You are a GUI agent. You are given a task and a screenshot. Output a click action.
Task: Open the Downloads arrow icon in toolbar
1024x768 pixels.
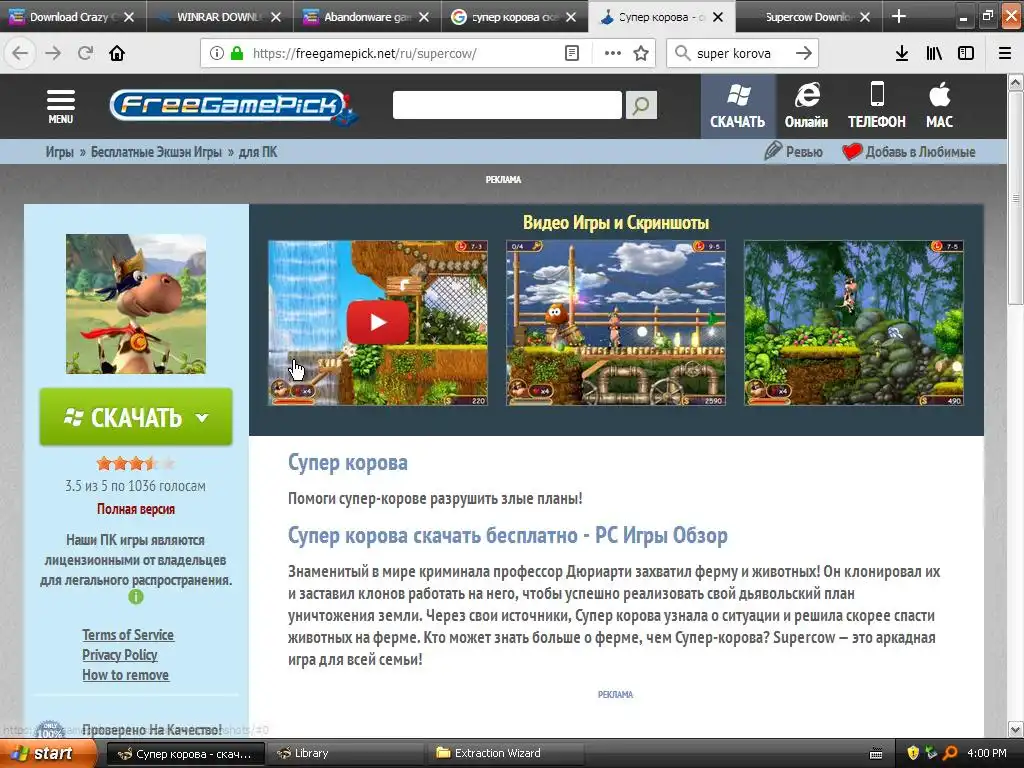pyautogui.click(x=902, y=53)
